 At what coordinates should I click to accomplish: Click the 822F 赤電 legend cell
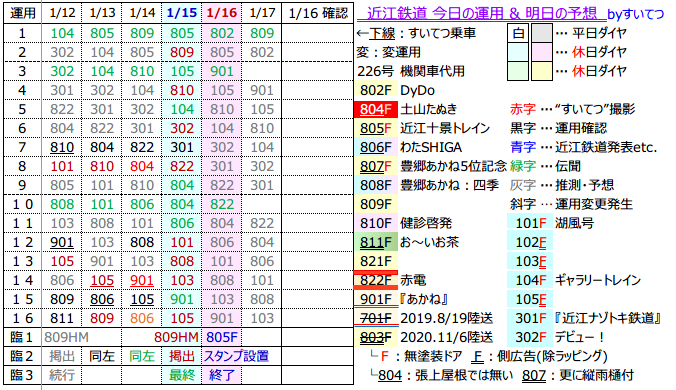pyautogui.click(x=376, y=280)
